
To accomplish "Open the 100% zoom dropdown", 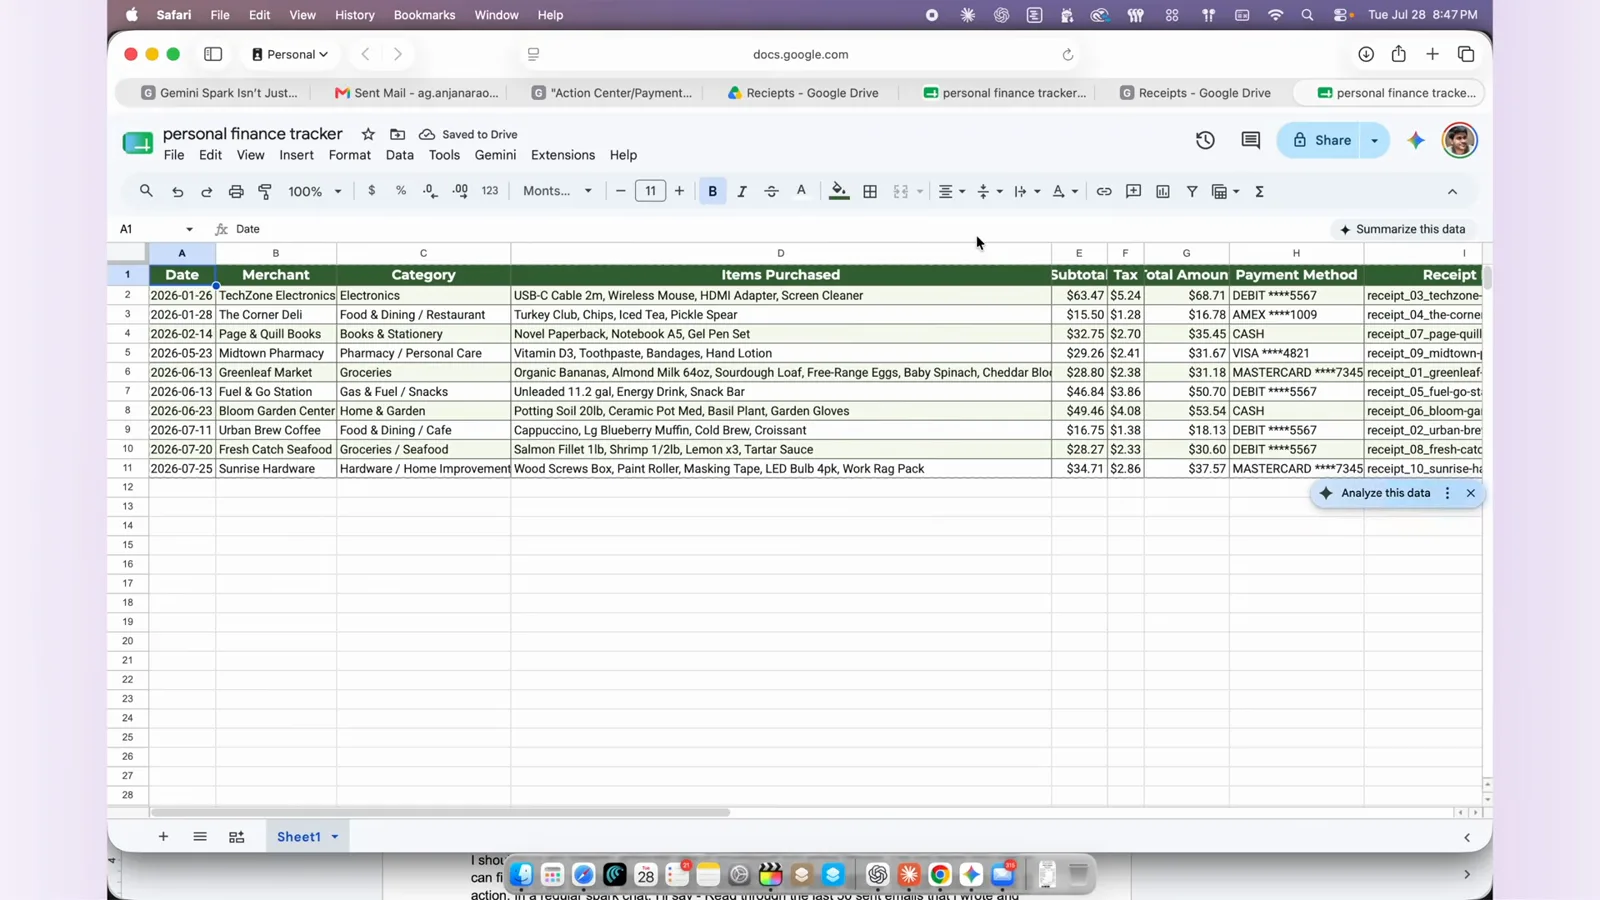I will coord(315,191).
